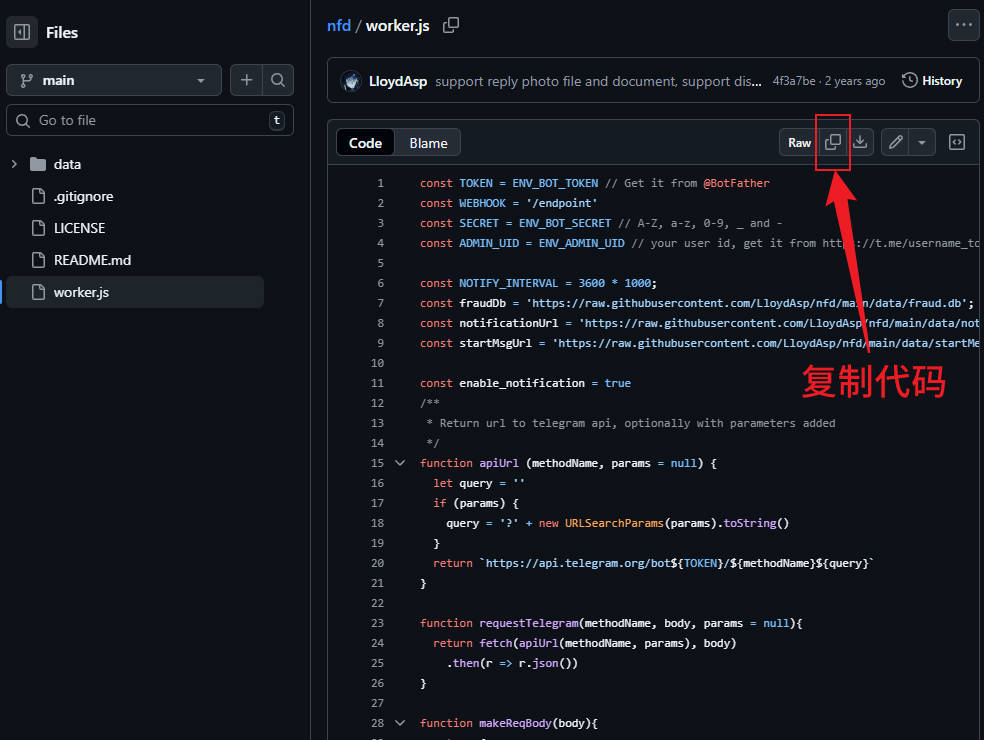Click the Go to file search field

click(150, 120)
